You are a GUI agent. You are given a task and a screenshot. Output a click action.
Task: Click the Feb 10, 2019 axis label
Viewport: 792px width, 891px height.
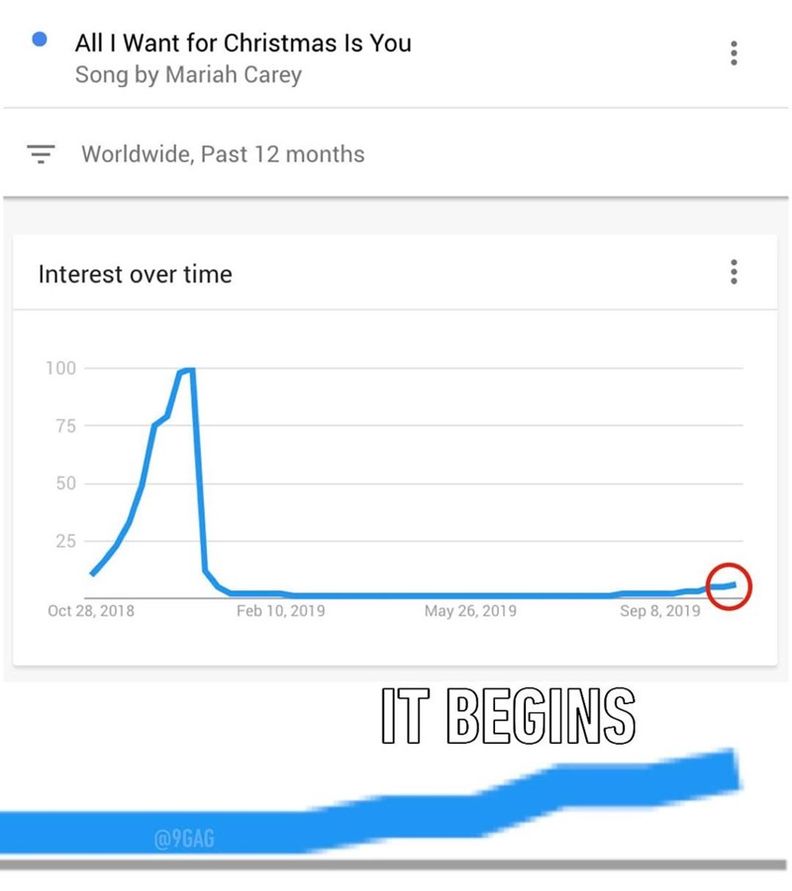281,611
